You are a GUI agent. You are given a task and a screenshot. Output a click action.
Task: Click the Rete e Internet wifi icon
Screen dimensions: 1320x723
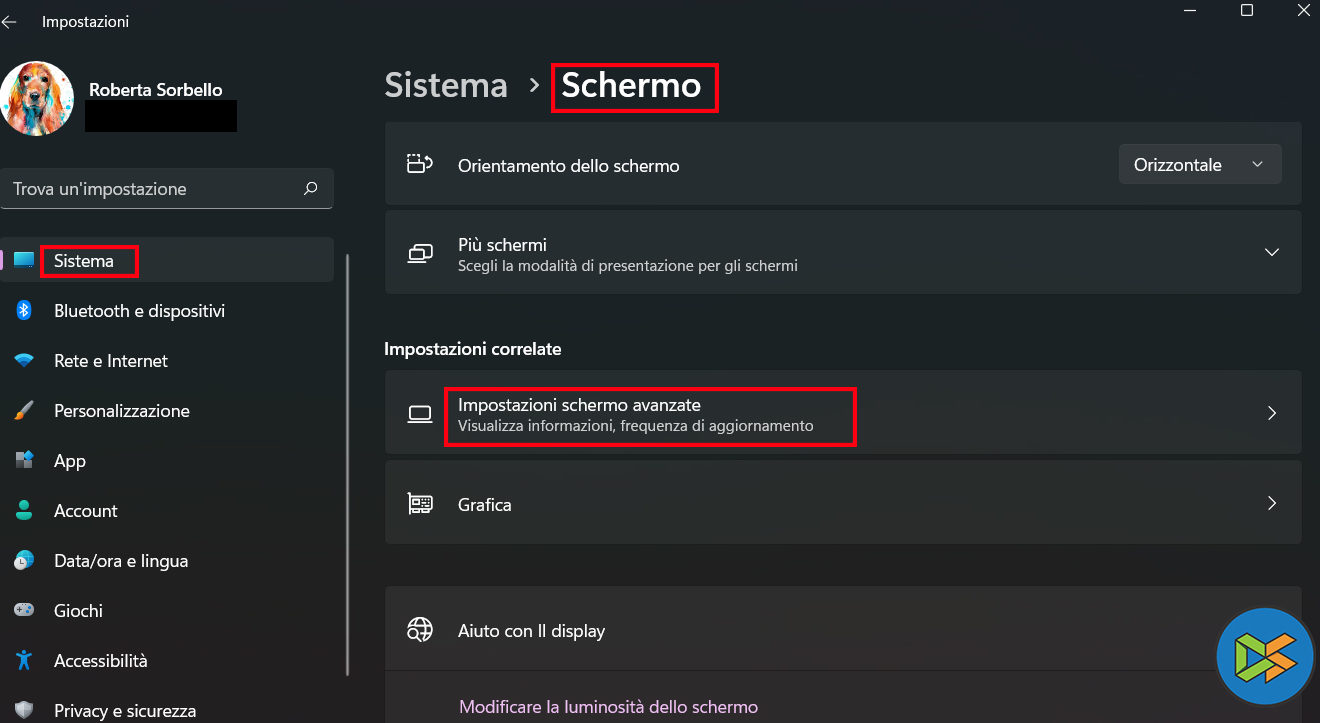coord(24,361)
